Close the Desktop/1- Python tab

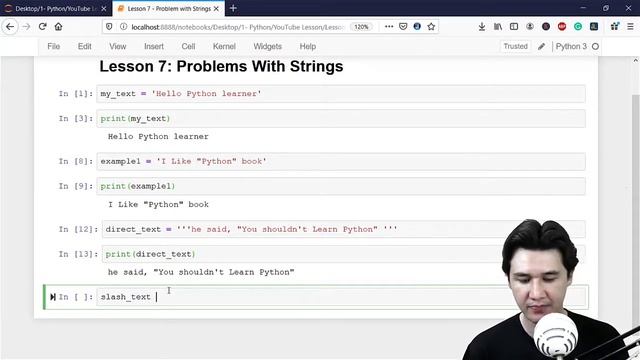point(104,9)
